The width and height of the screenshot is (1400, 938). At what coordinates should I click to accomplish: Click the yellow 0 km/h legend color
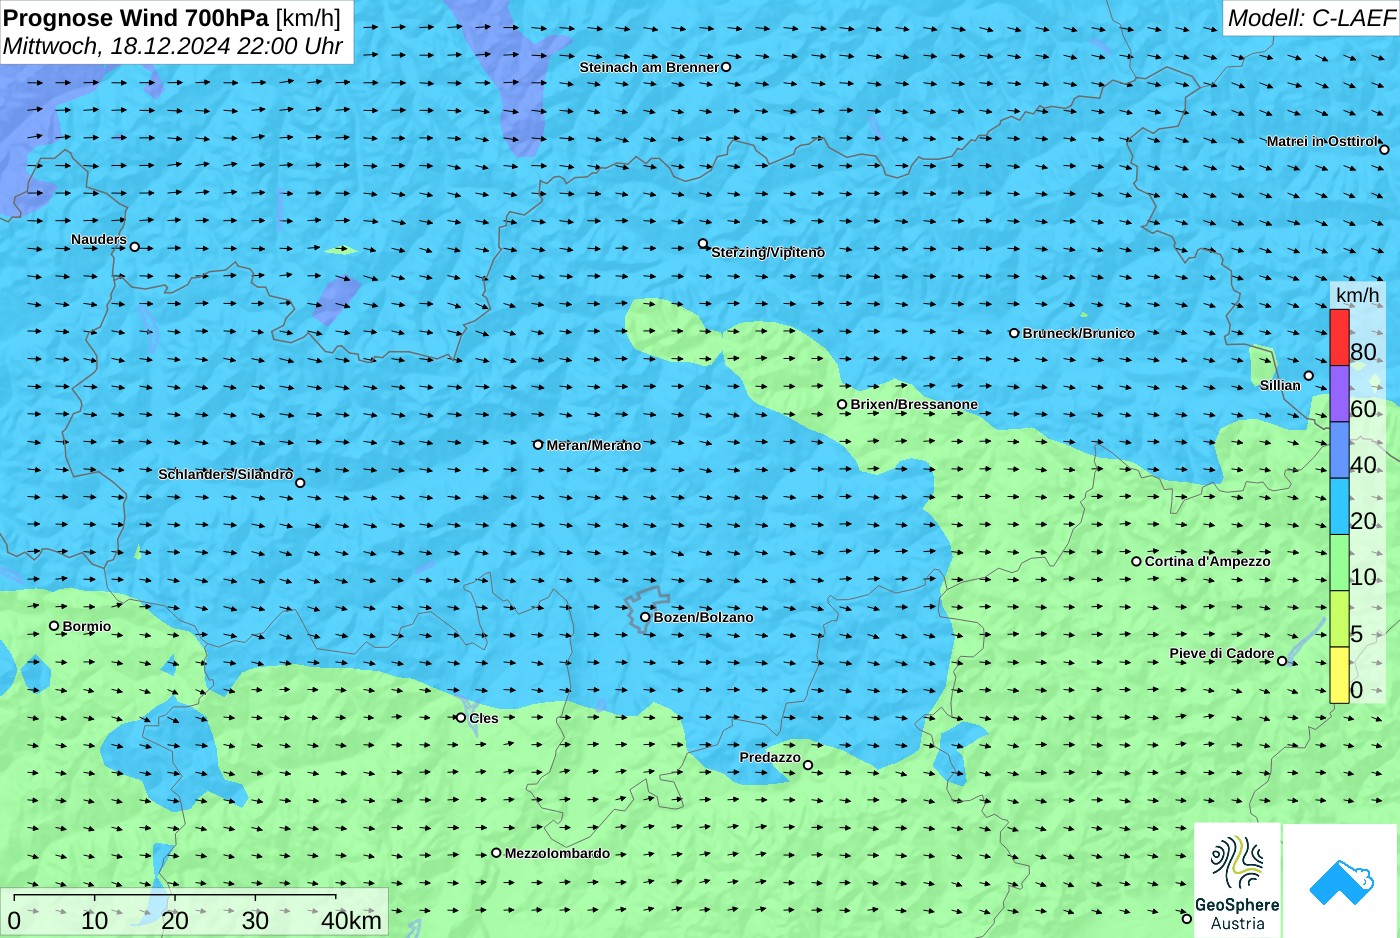point(1339,675)
